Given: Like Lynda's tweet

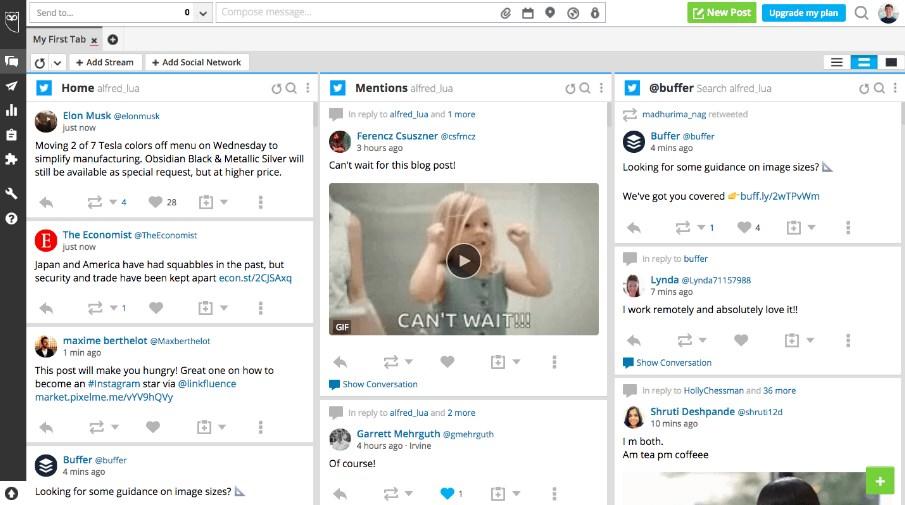Looking at the screenshot, I should (x=741, y=340).
